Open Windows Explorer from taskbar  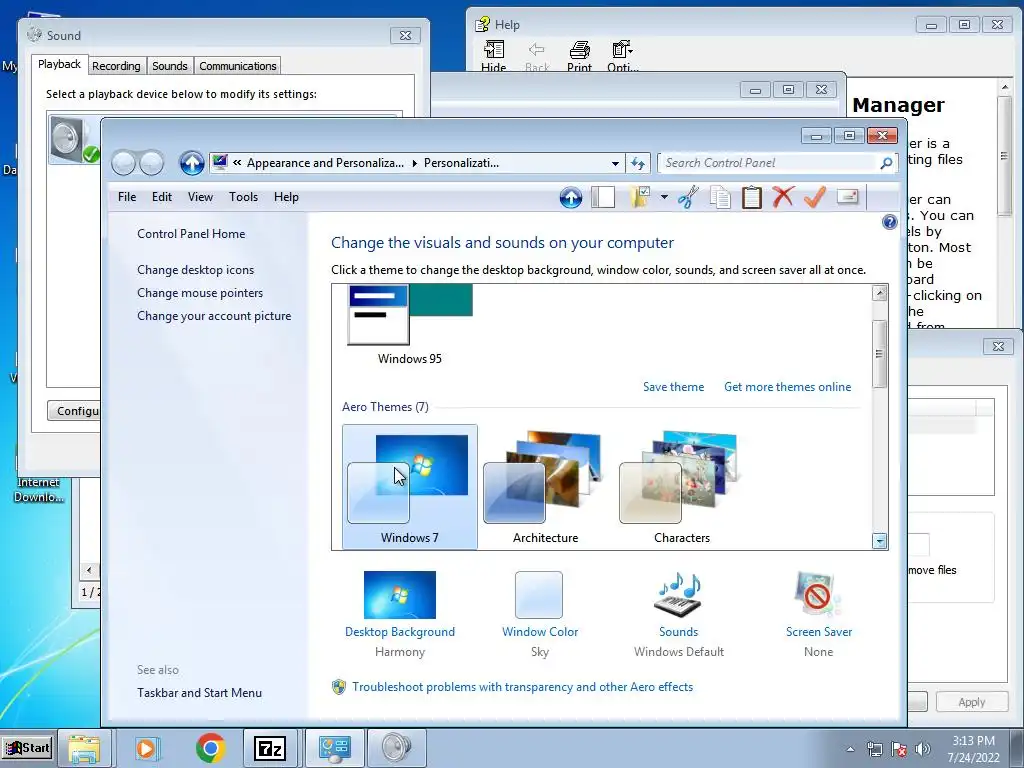[x=84, y=748]
